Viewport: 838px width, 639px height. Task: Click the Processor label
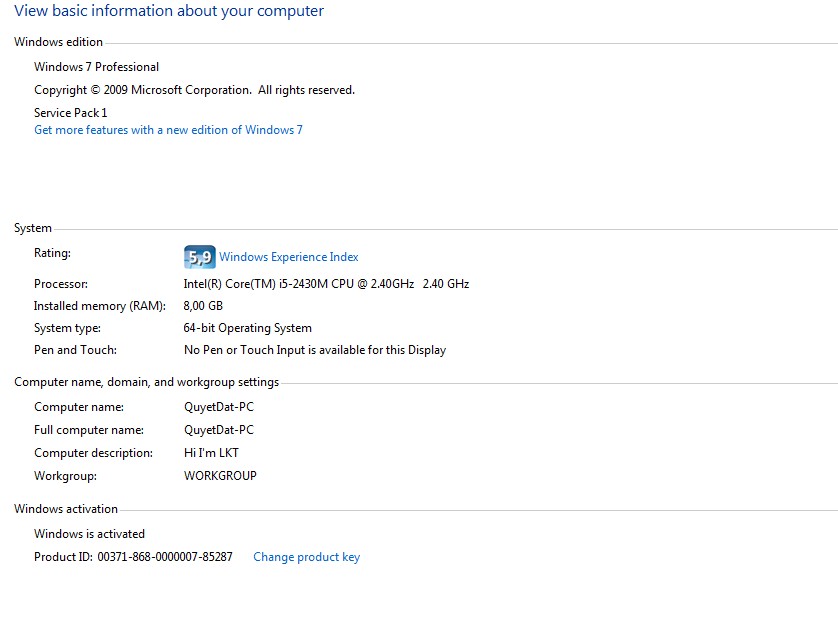[61, 284]
